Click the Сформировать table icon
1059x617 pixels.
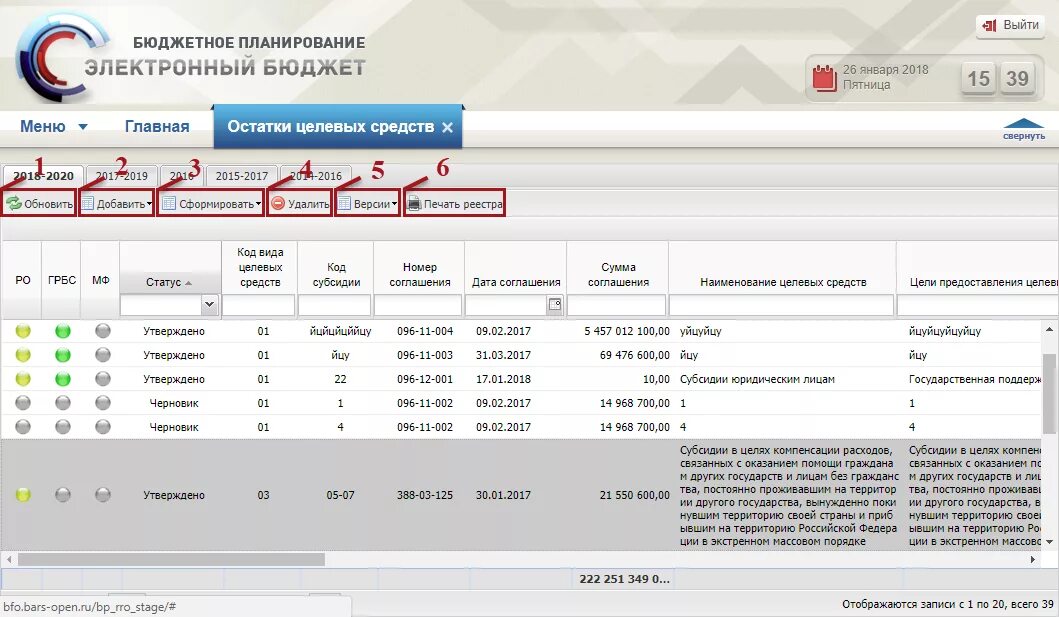coord(169,203)
